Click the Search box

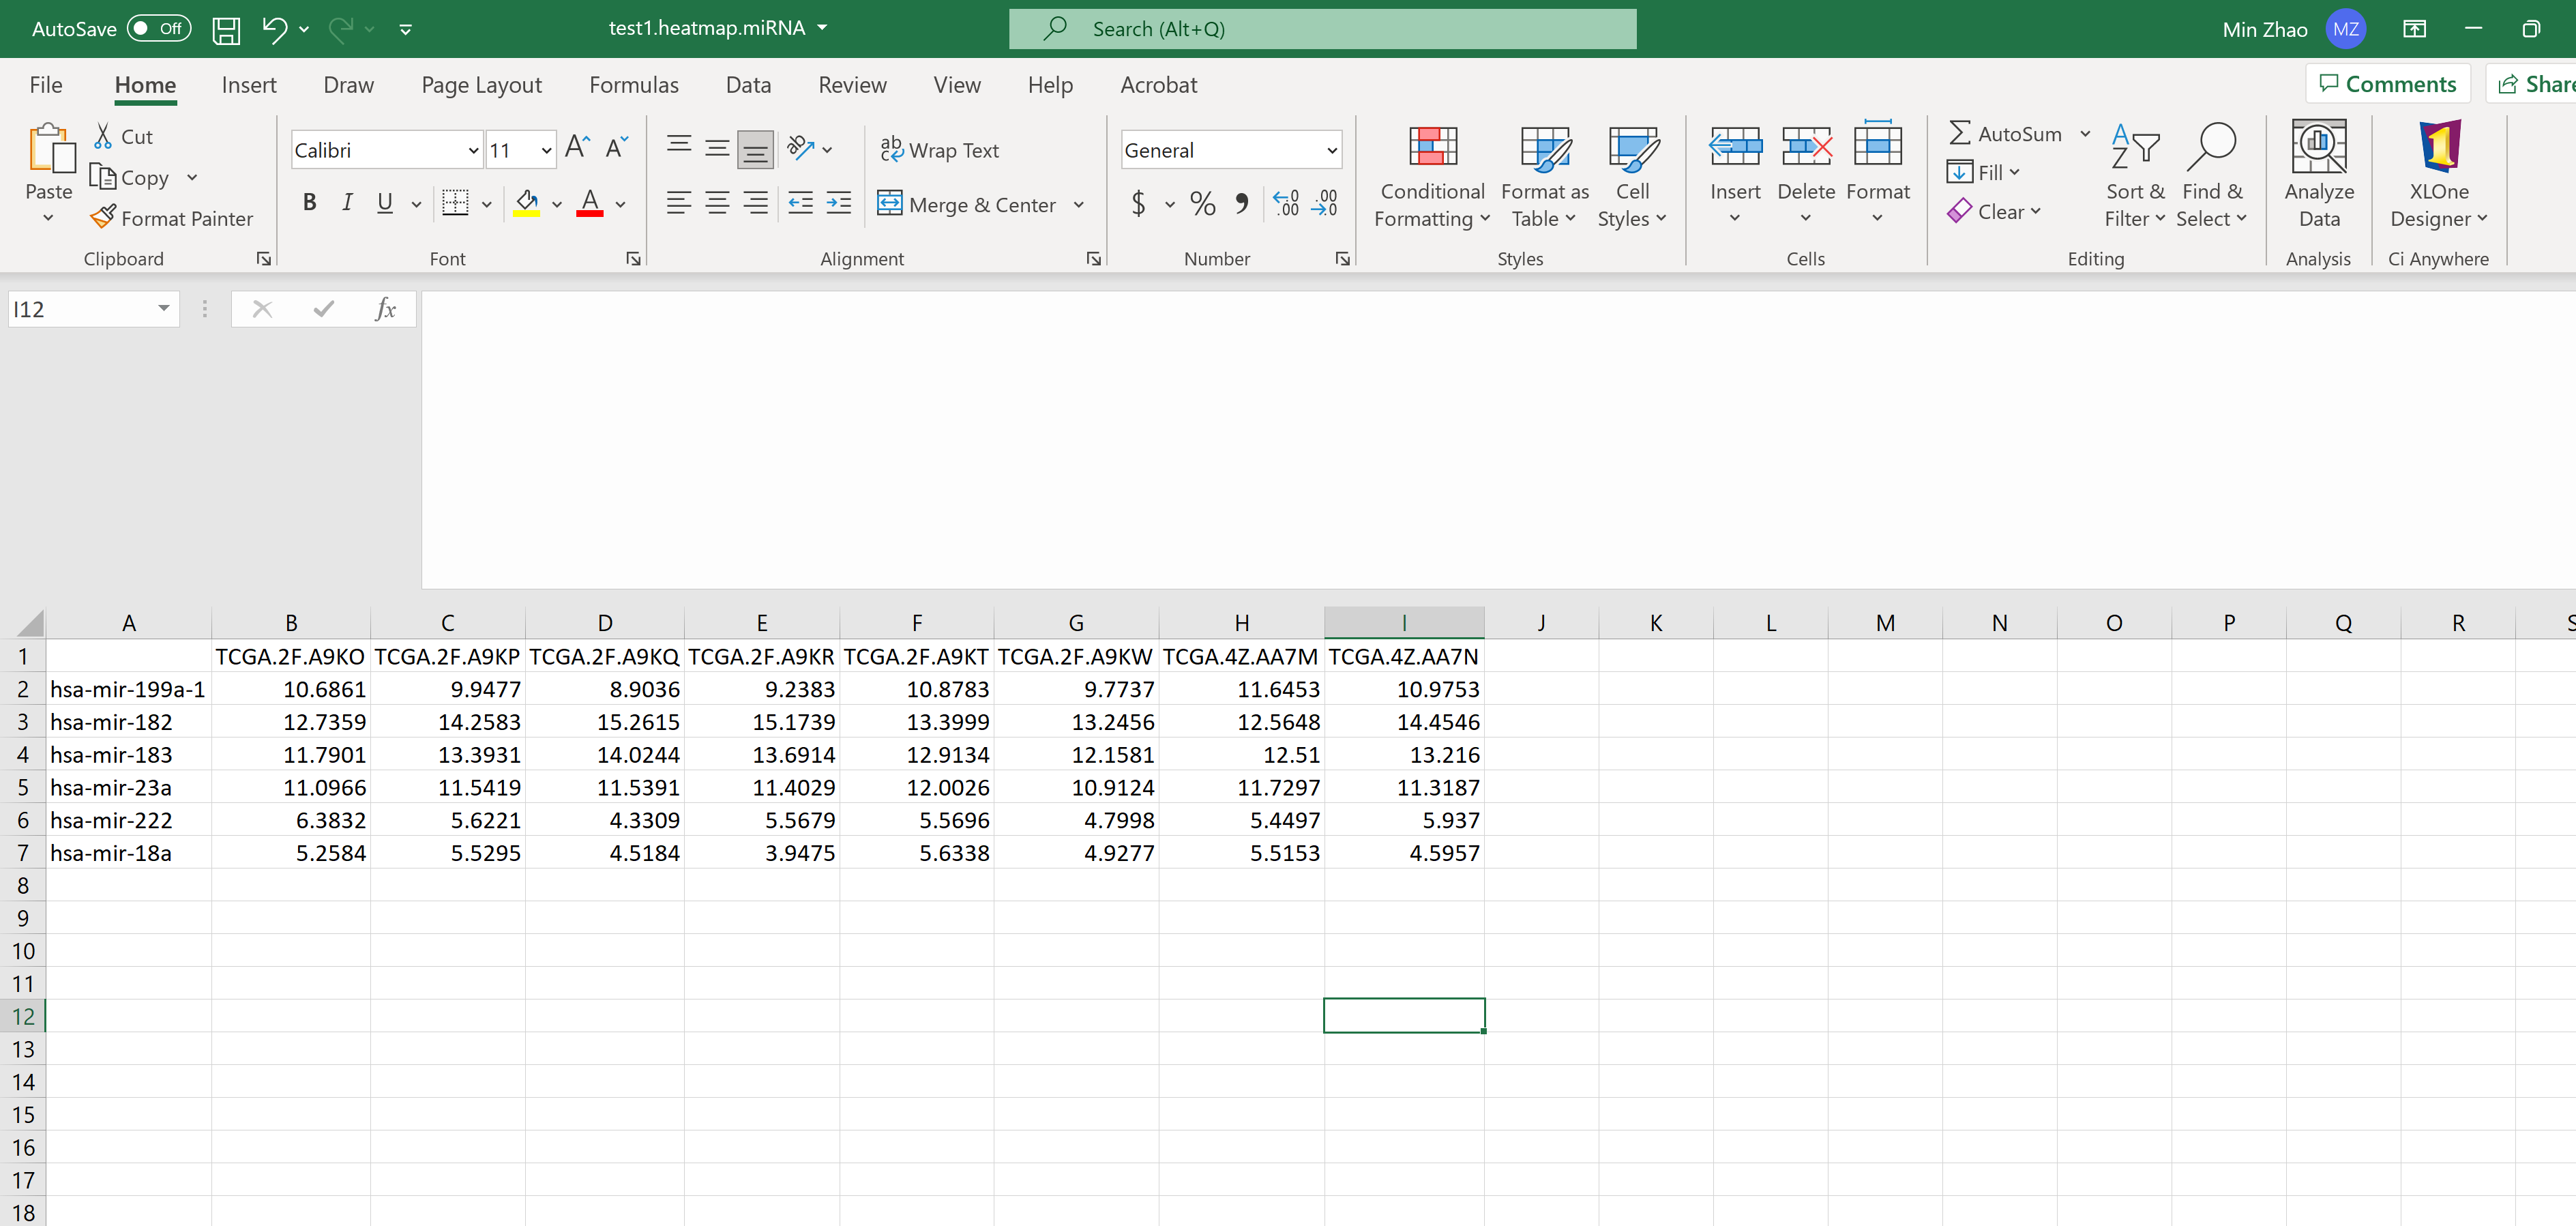tap(1322, 29)
